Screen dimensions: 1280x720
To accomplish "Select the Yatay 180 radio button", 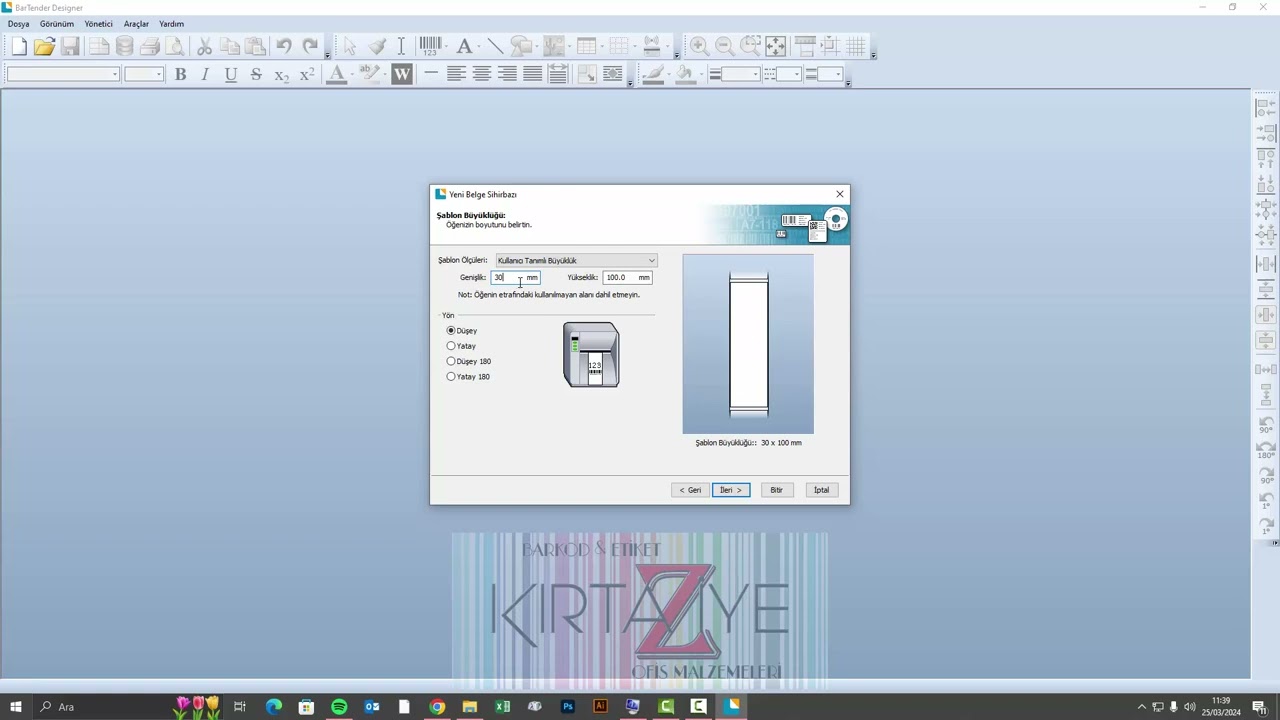I will coord(451,377).
